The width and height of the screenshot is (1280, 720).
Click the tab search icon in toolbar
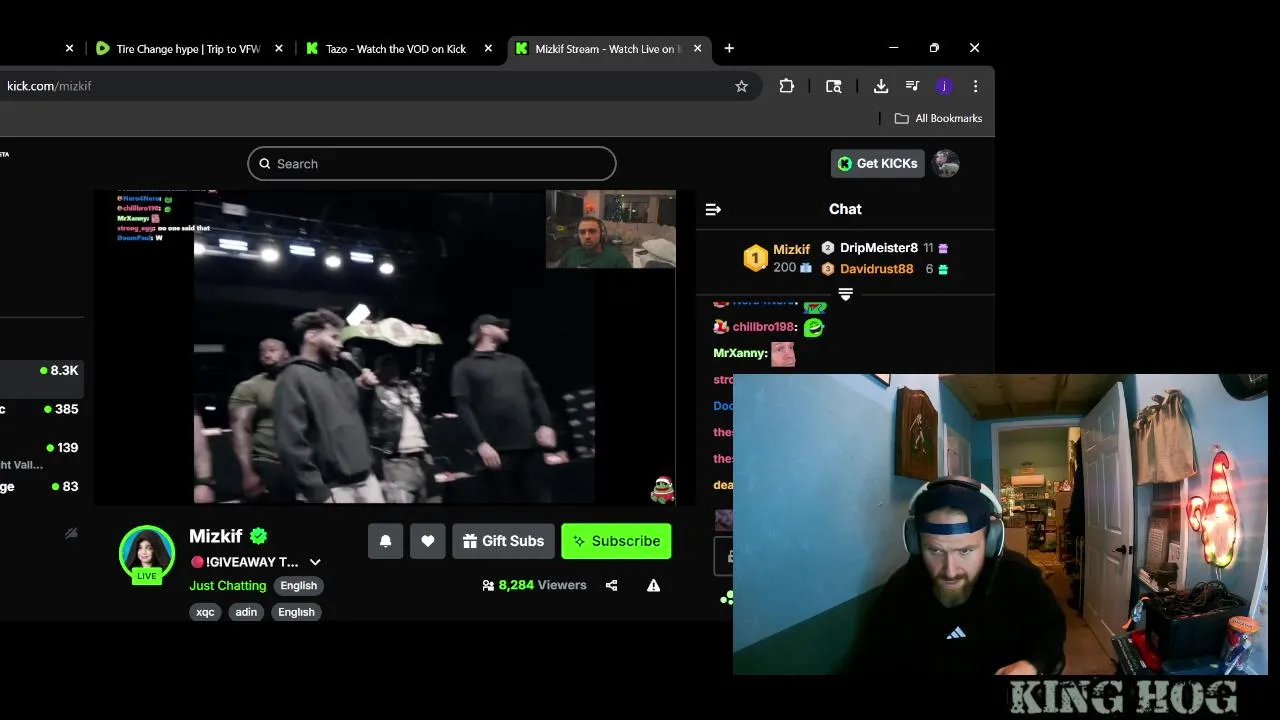(x=833, y=86)
